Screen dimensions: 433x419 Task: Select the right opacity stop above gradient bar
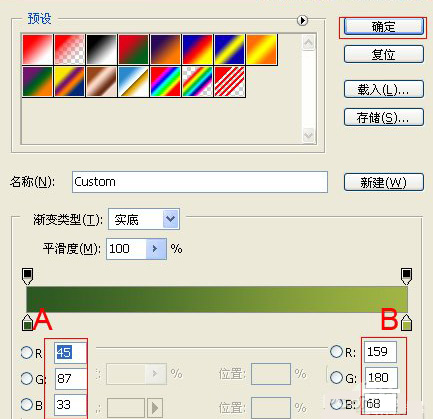click(406, 276)
